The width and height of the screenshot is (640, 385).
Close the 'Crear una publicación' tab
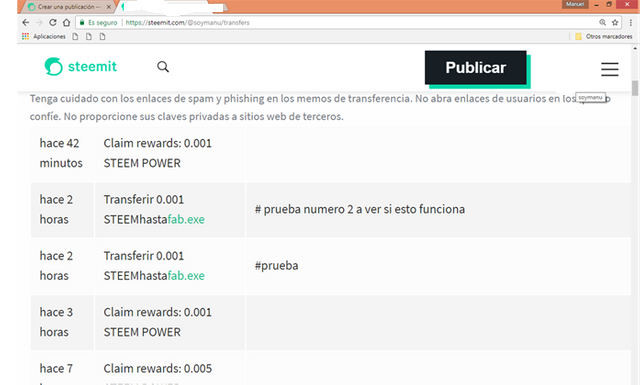(109, 7)
